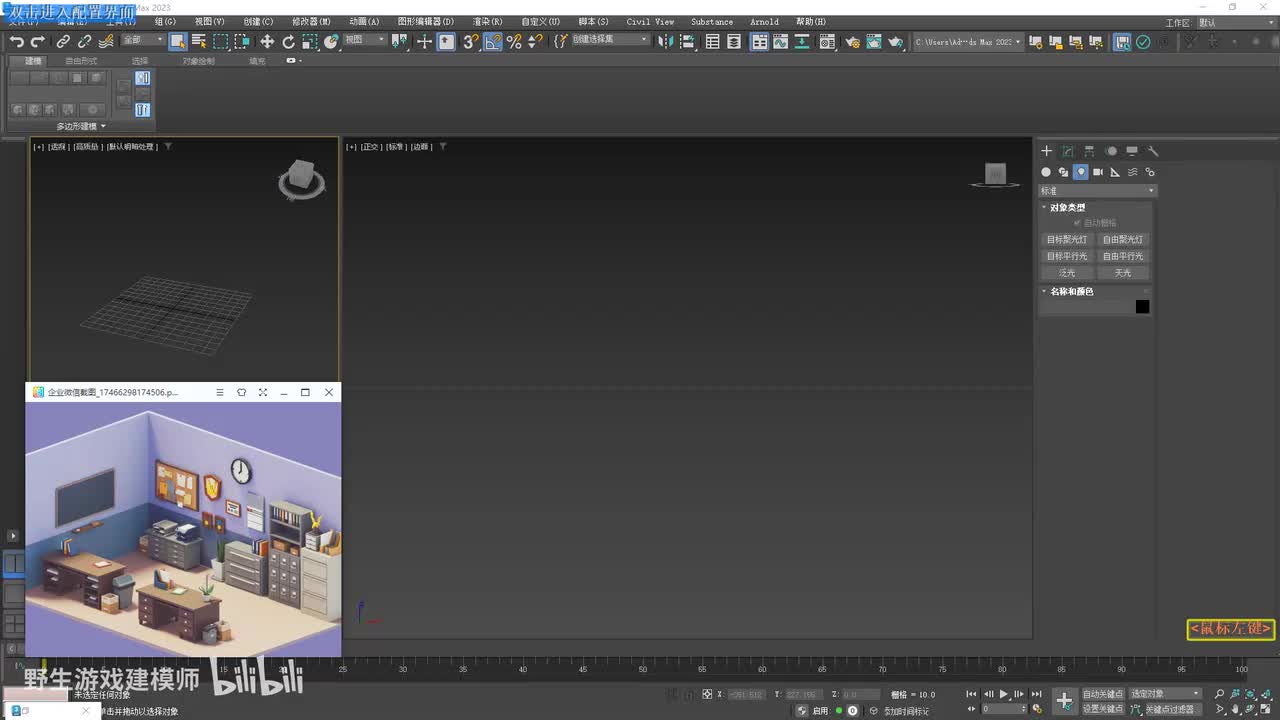Click the Play Animation button
The height and width of the screenshot is (720, 1280).
point(1004,694)
